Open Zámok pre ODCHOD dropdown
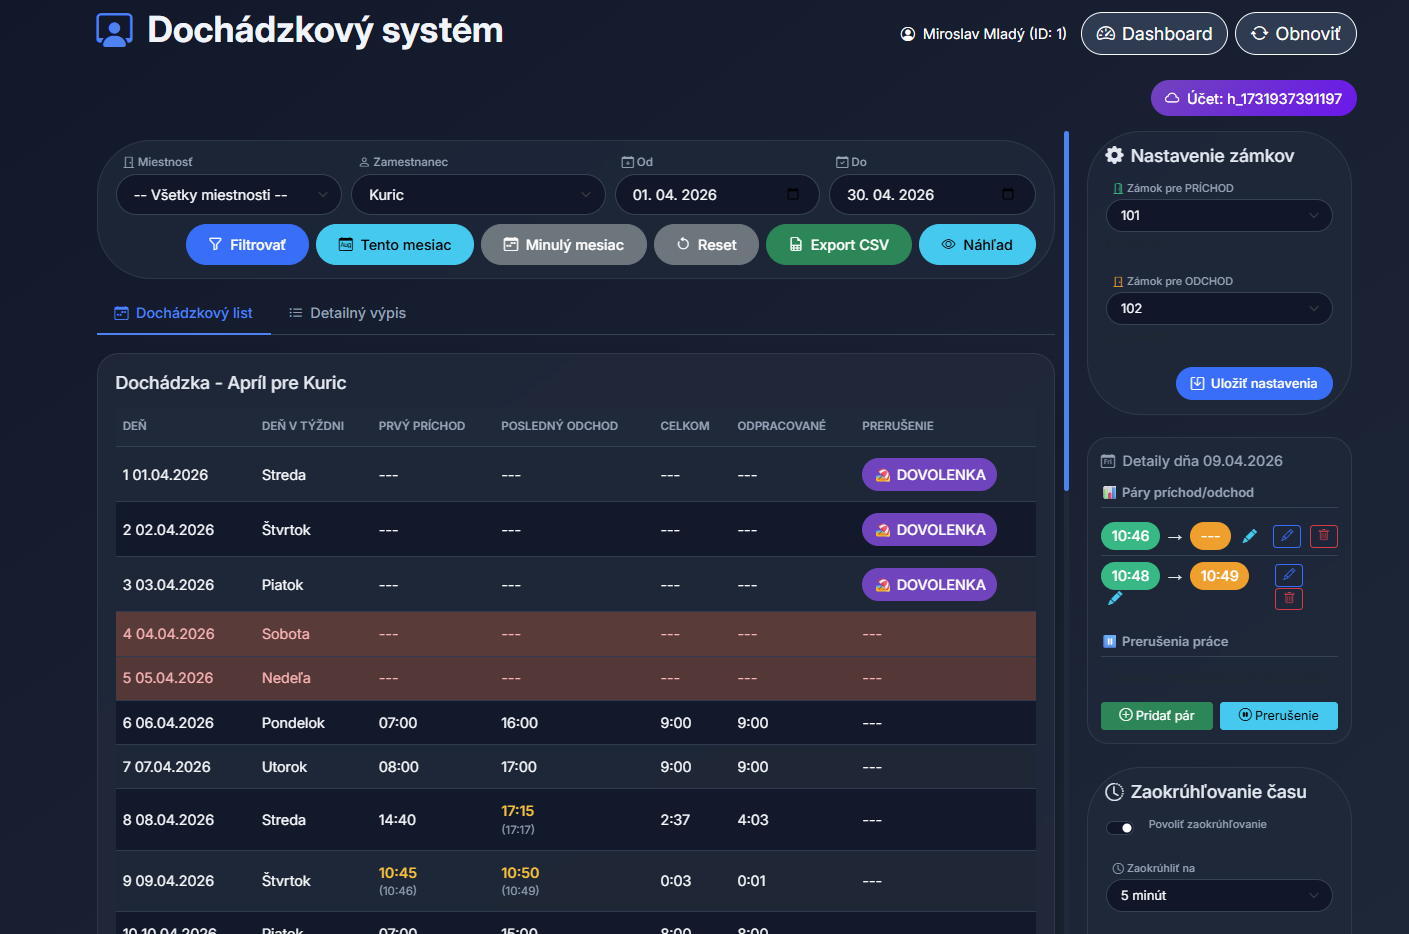This screenshot has height=934, width=1409. 1218,309
